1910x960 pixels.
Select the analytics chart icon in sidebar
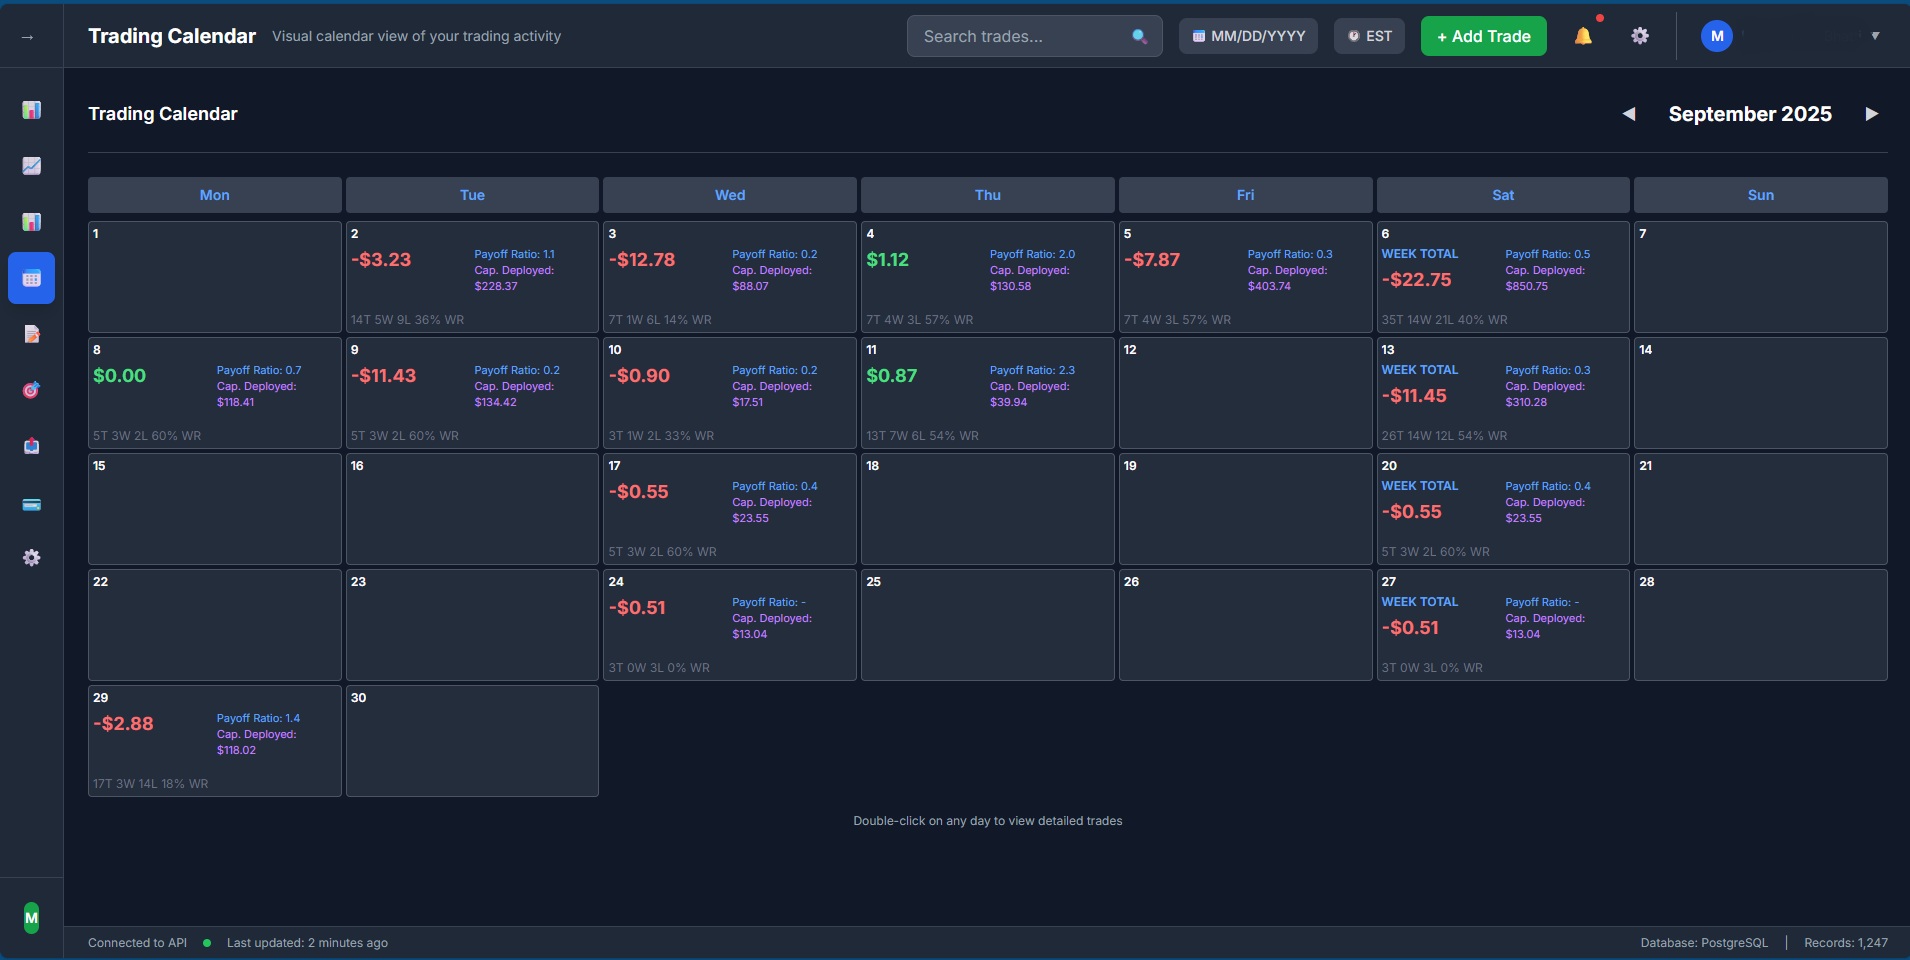click(x=31, y=166)
